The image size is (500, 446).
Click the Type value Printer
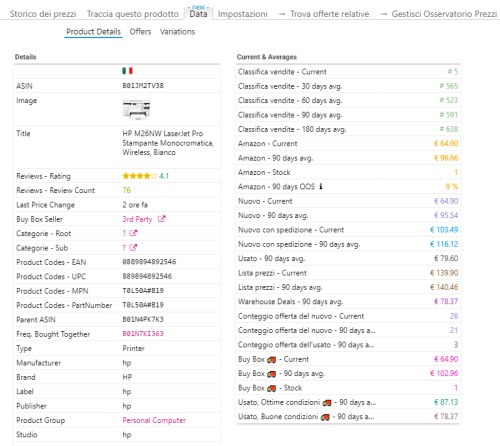pyautogui.click(x=133, y=348)
